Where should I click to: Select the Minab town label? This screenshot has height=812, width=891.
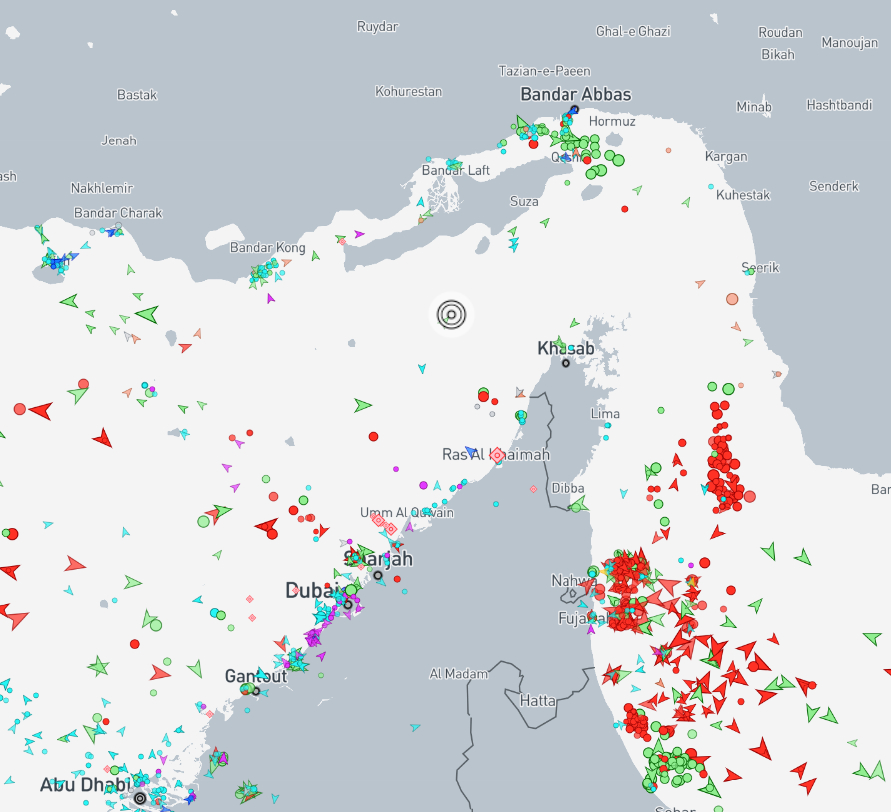coord(754,107)
